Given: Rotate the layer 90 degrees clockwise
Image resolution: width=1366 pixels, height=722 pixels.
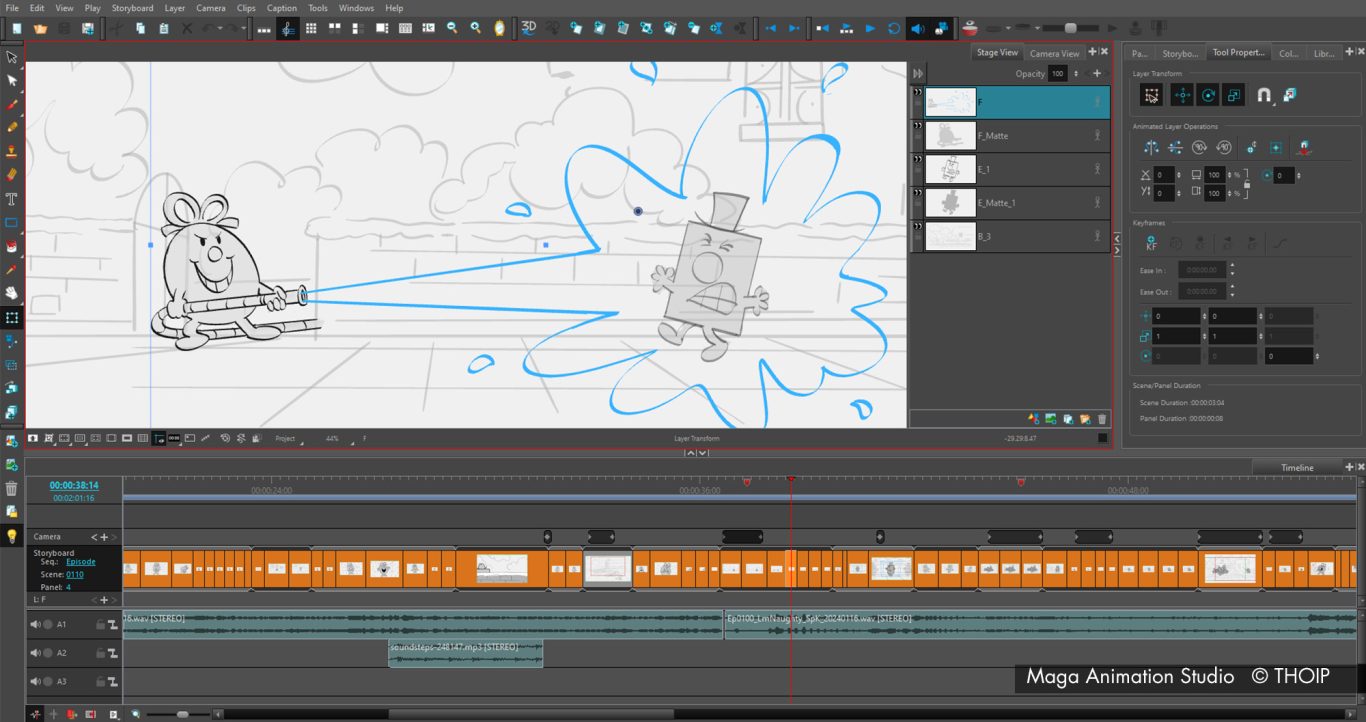Looking at the screenshot, I should point(1200,147).
